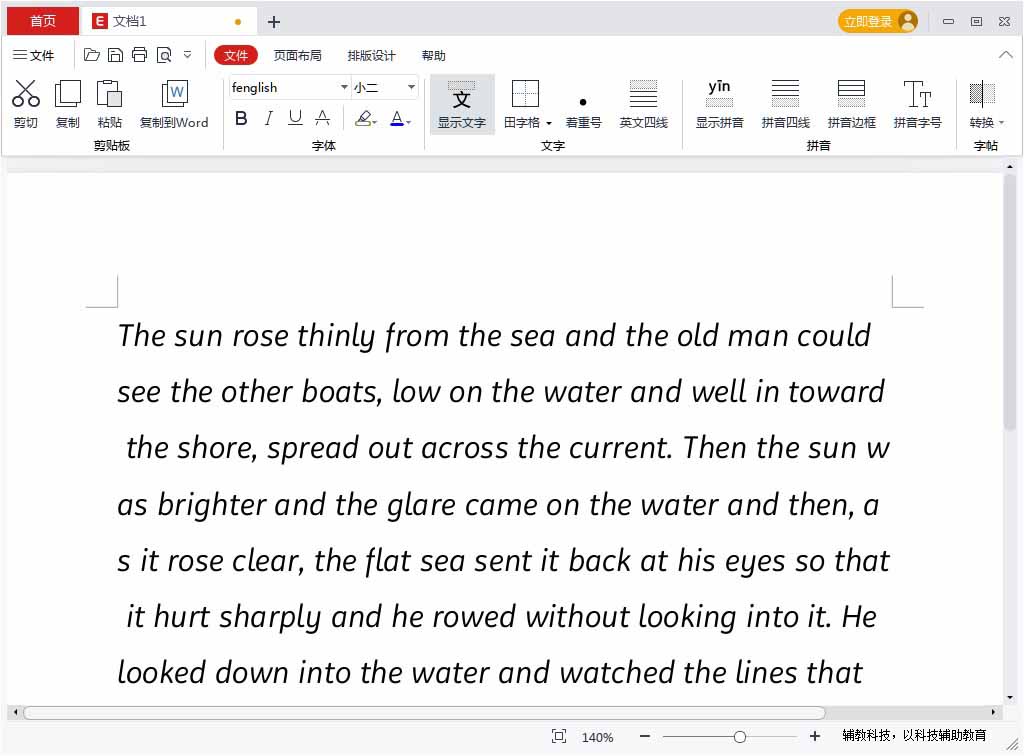Expand the 转换 dropdown arrow
1024x756 pixels.
click(x=1001, y=123)
